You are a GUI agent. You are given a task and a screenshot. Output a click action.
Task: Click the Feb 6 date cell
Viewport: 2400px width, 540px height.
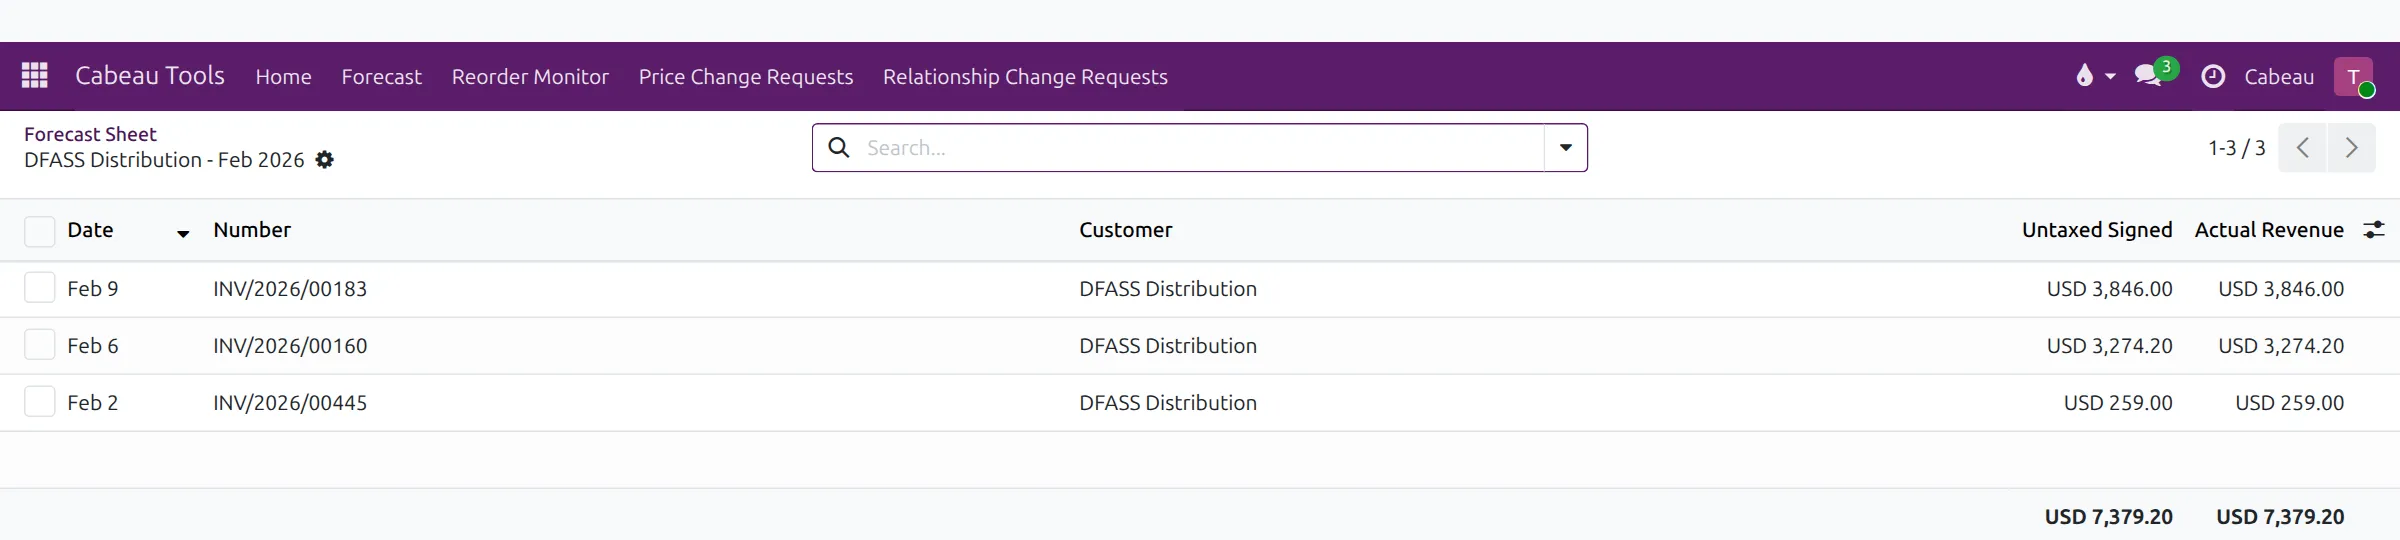click(93, 346)
